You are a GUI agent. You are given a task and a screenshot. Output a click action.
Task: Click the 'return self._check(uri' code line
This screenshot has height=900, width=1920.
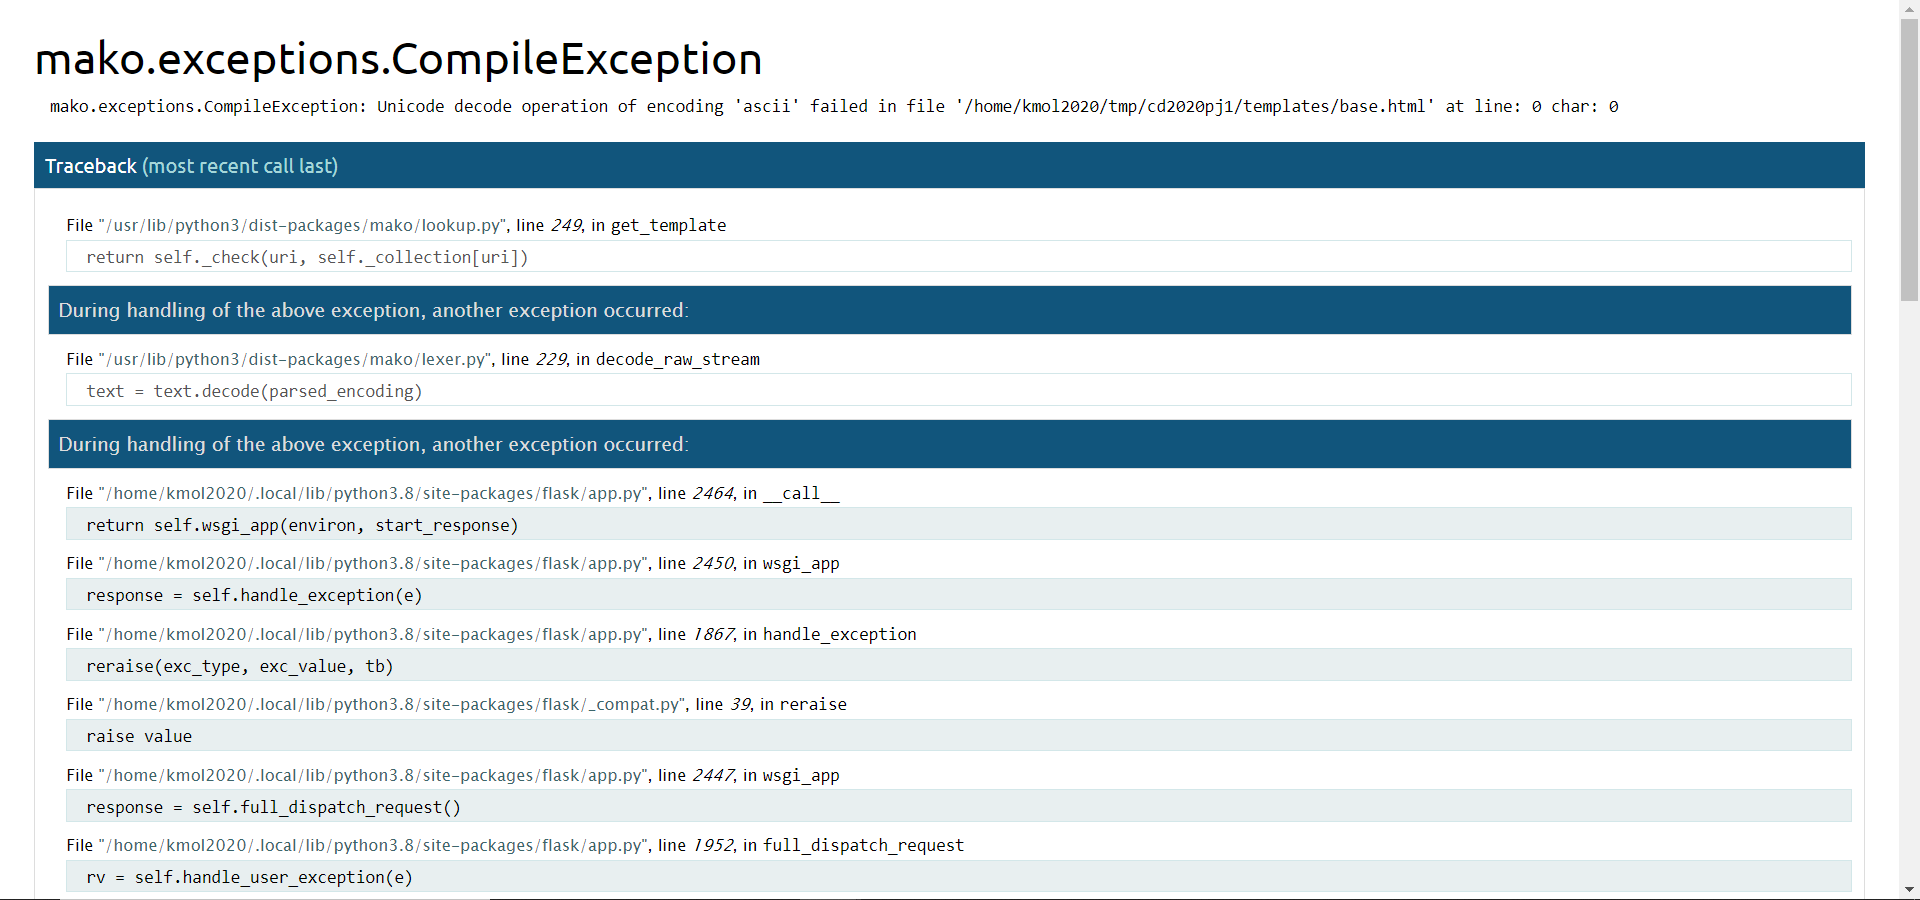click(958, 256)
